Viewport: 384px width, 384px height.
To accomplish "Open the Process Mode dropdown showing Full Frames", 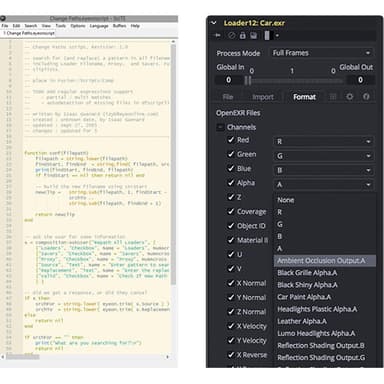I will point(322,53).
